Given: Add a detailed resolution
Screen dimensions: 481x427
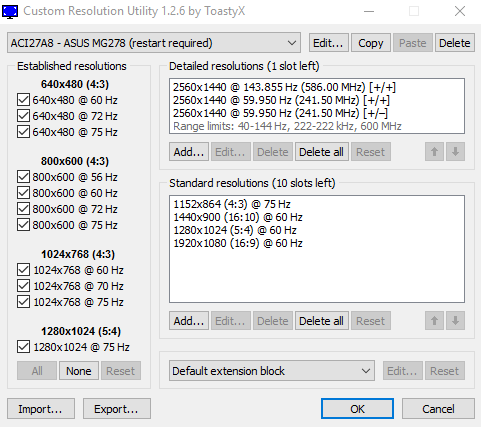Looking at the screenshot, I should [189, 152].
